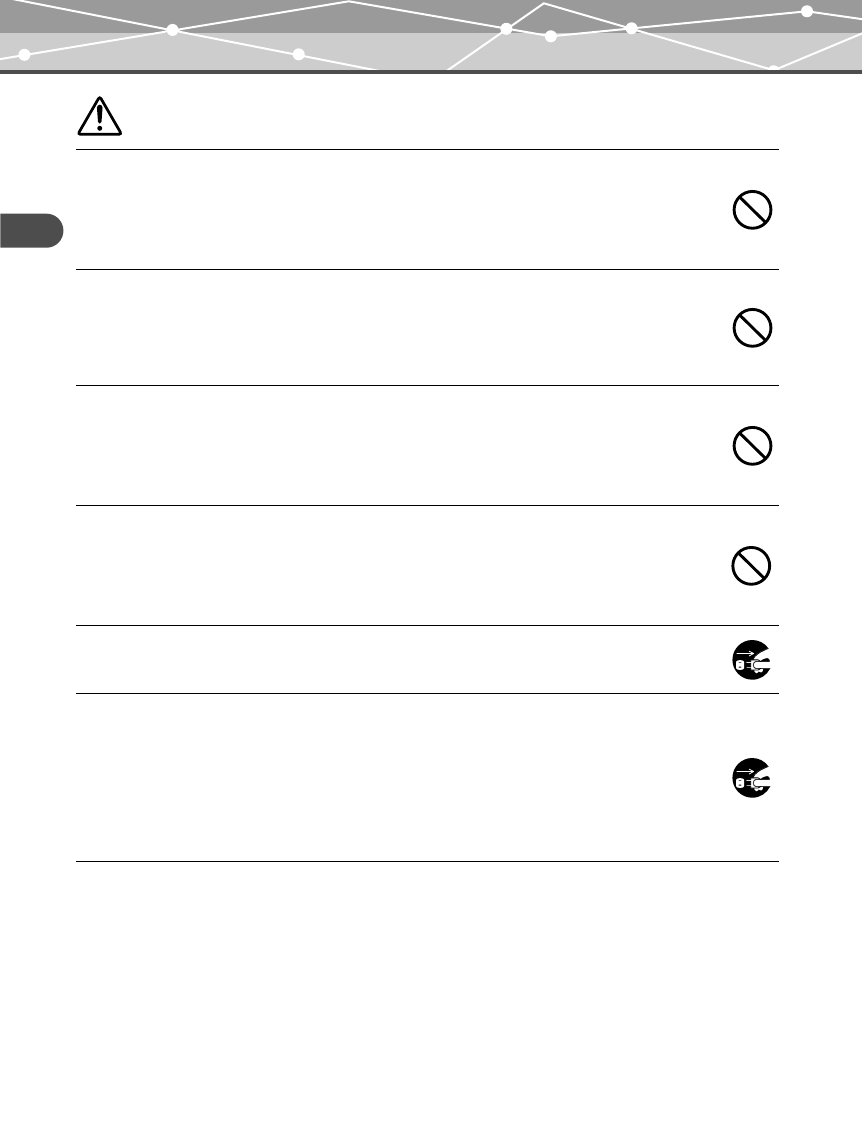Click the low white dot between two left nodes

pos(299,54)
